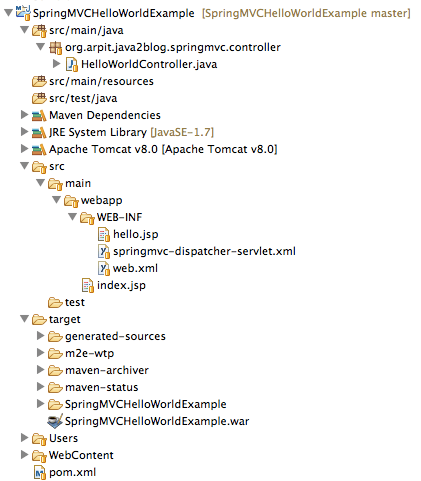Click the springmvc-dispatcher-servlet.xml file icon

click(x=104, y=251)
